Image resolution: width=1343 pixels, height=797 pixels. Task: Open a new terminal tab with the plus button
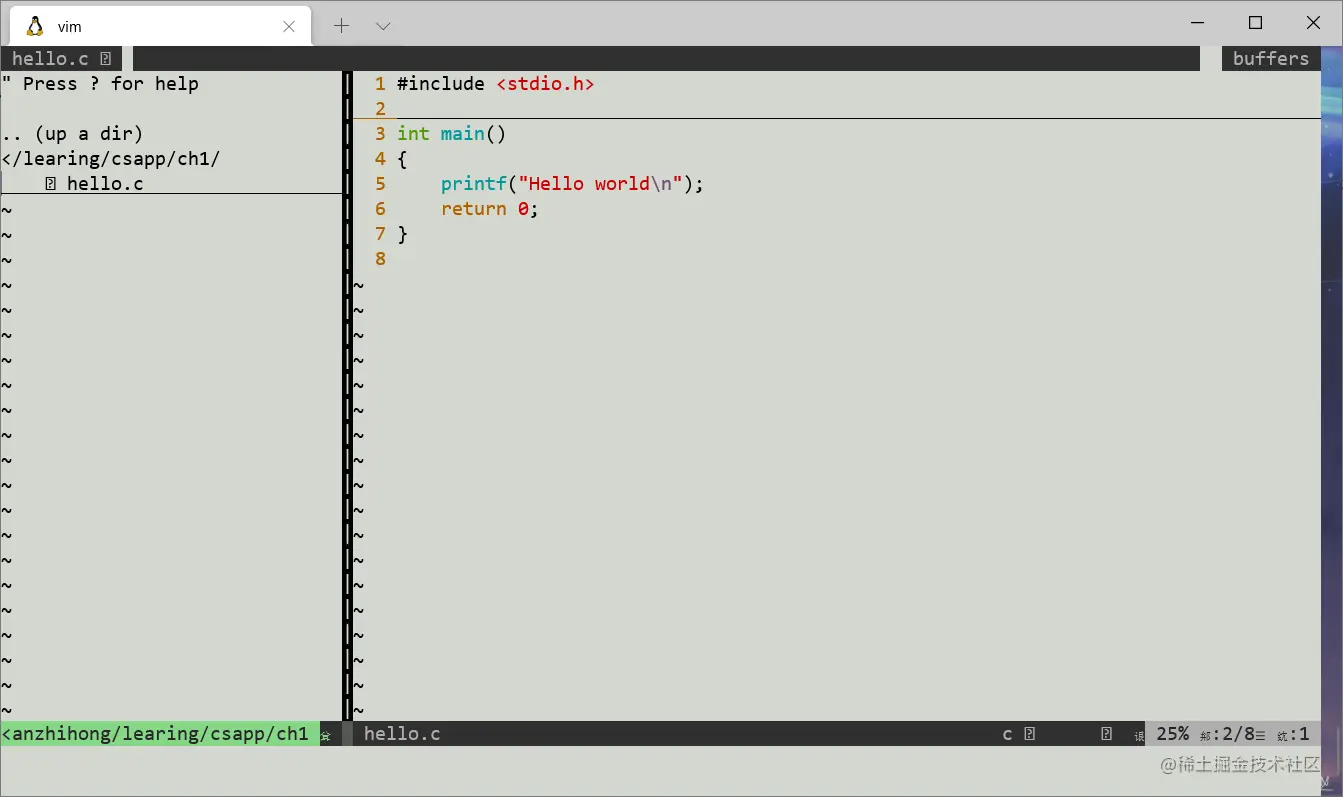coord(341,26)
